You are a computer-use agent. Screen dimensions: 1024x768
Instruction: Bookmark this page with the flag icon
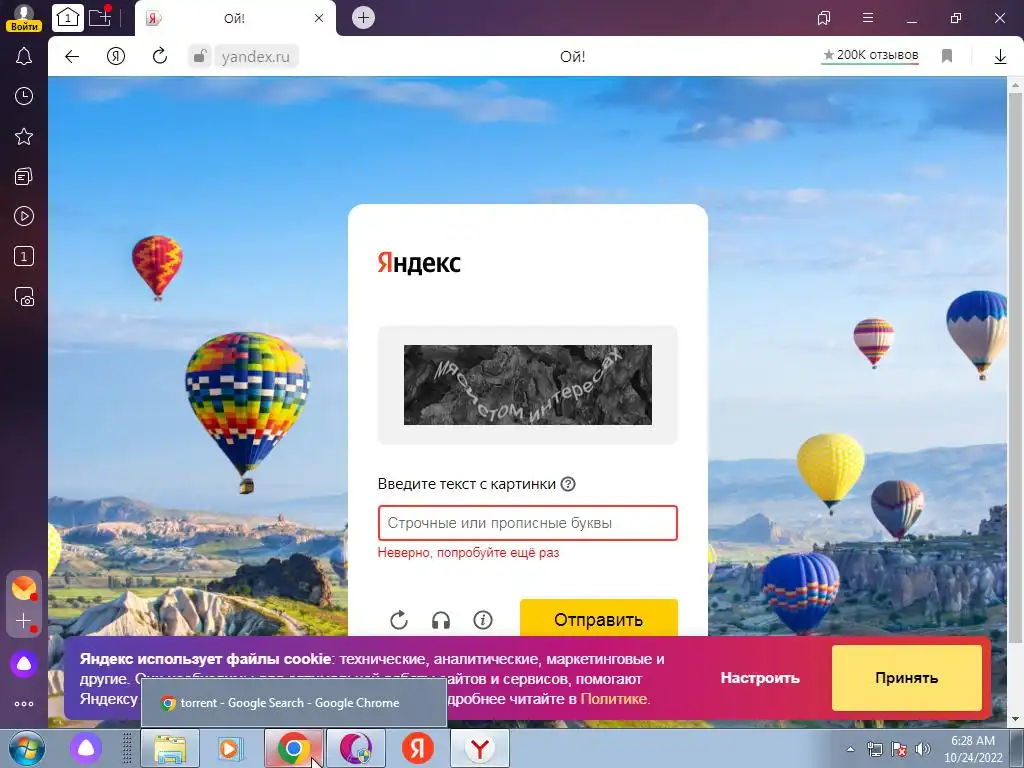pos(947,56)
